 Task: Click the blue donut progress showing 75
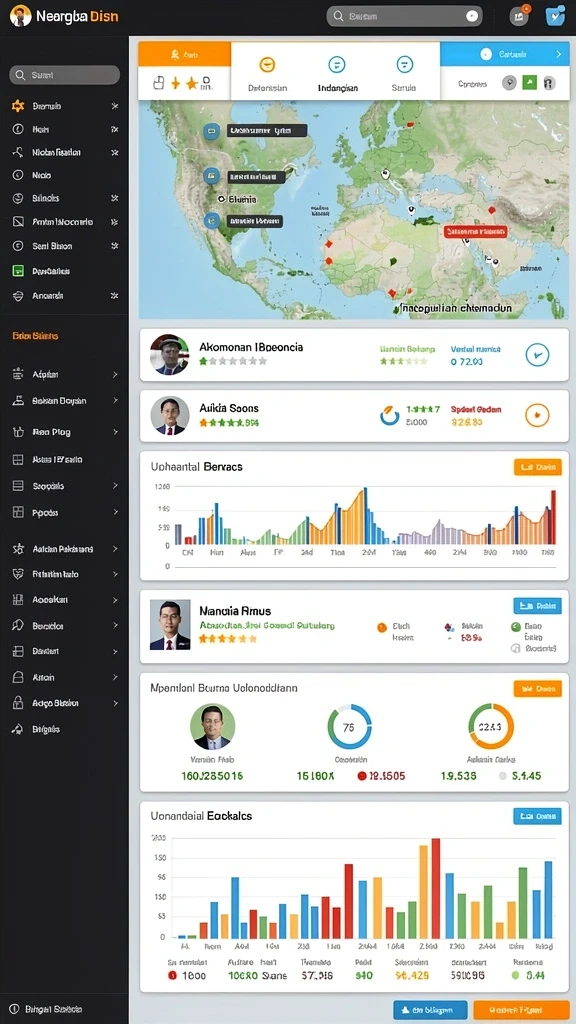[x=349, y=727]
